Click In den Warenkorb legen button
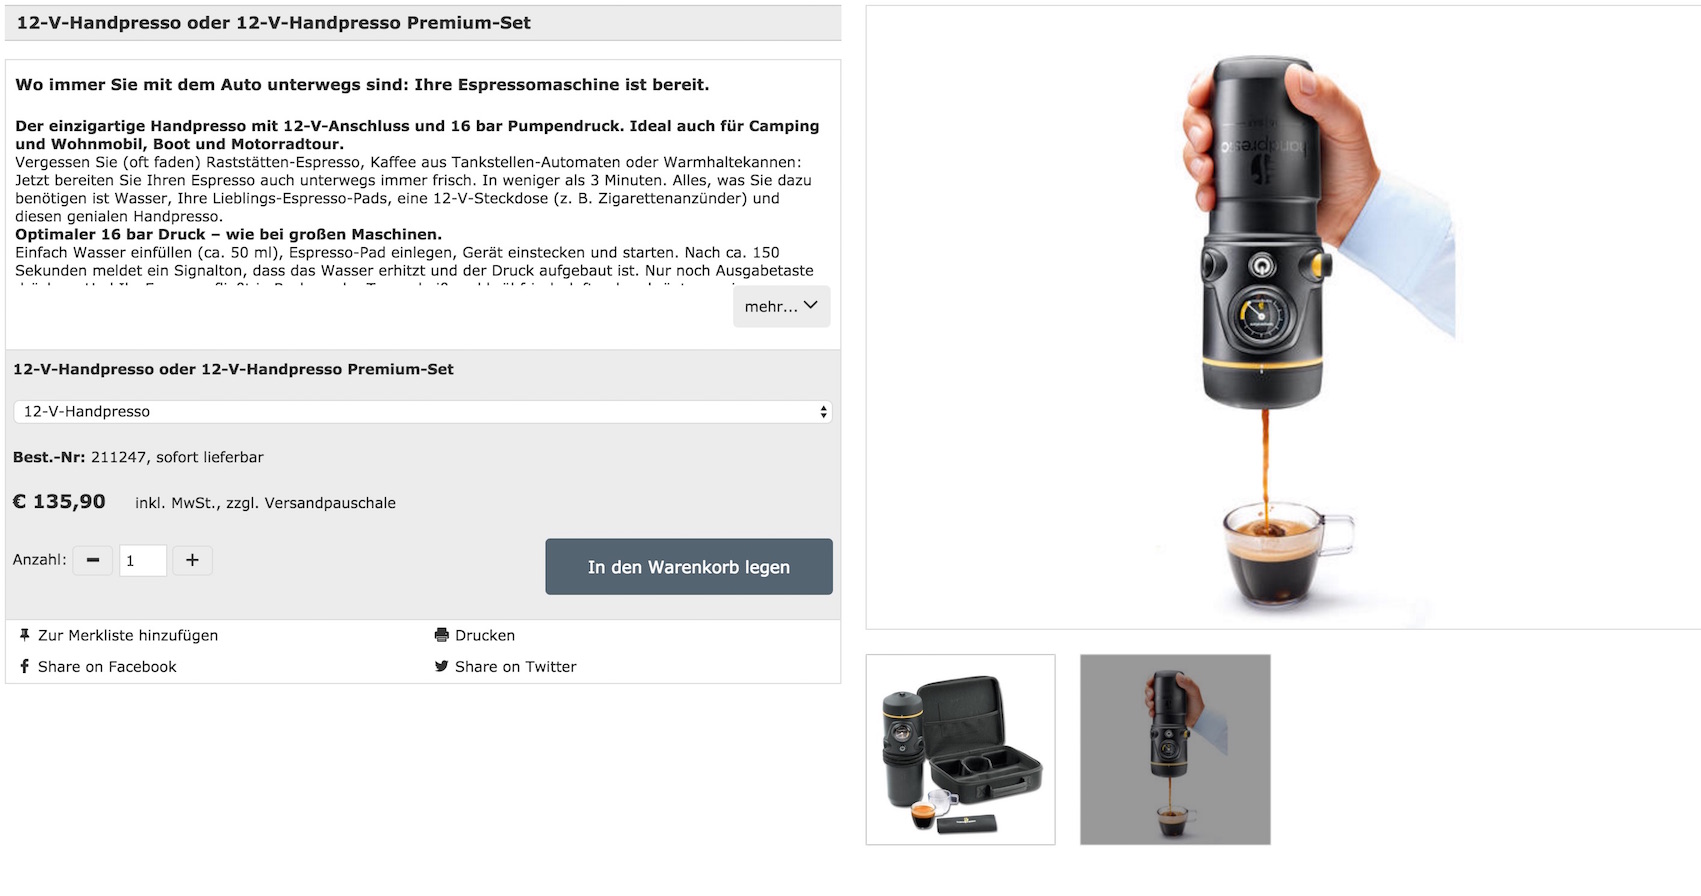Viewport: 1701px width, 896px height. tap(689, 567)
